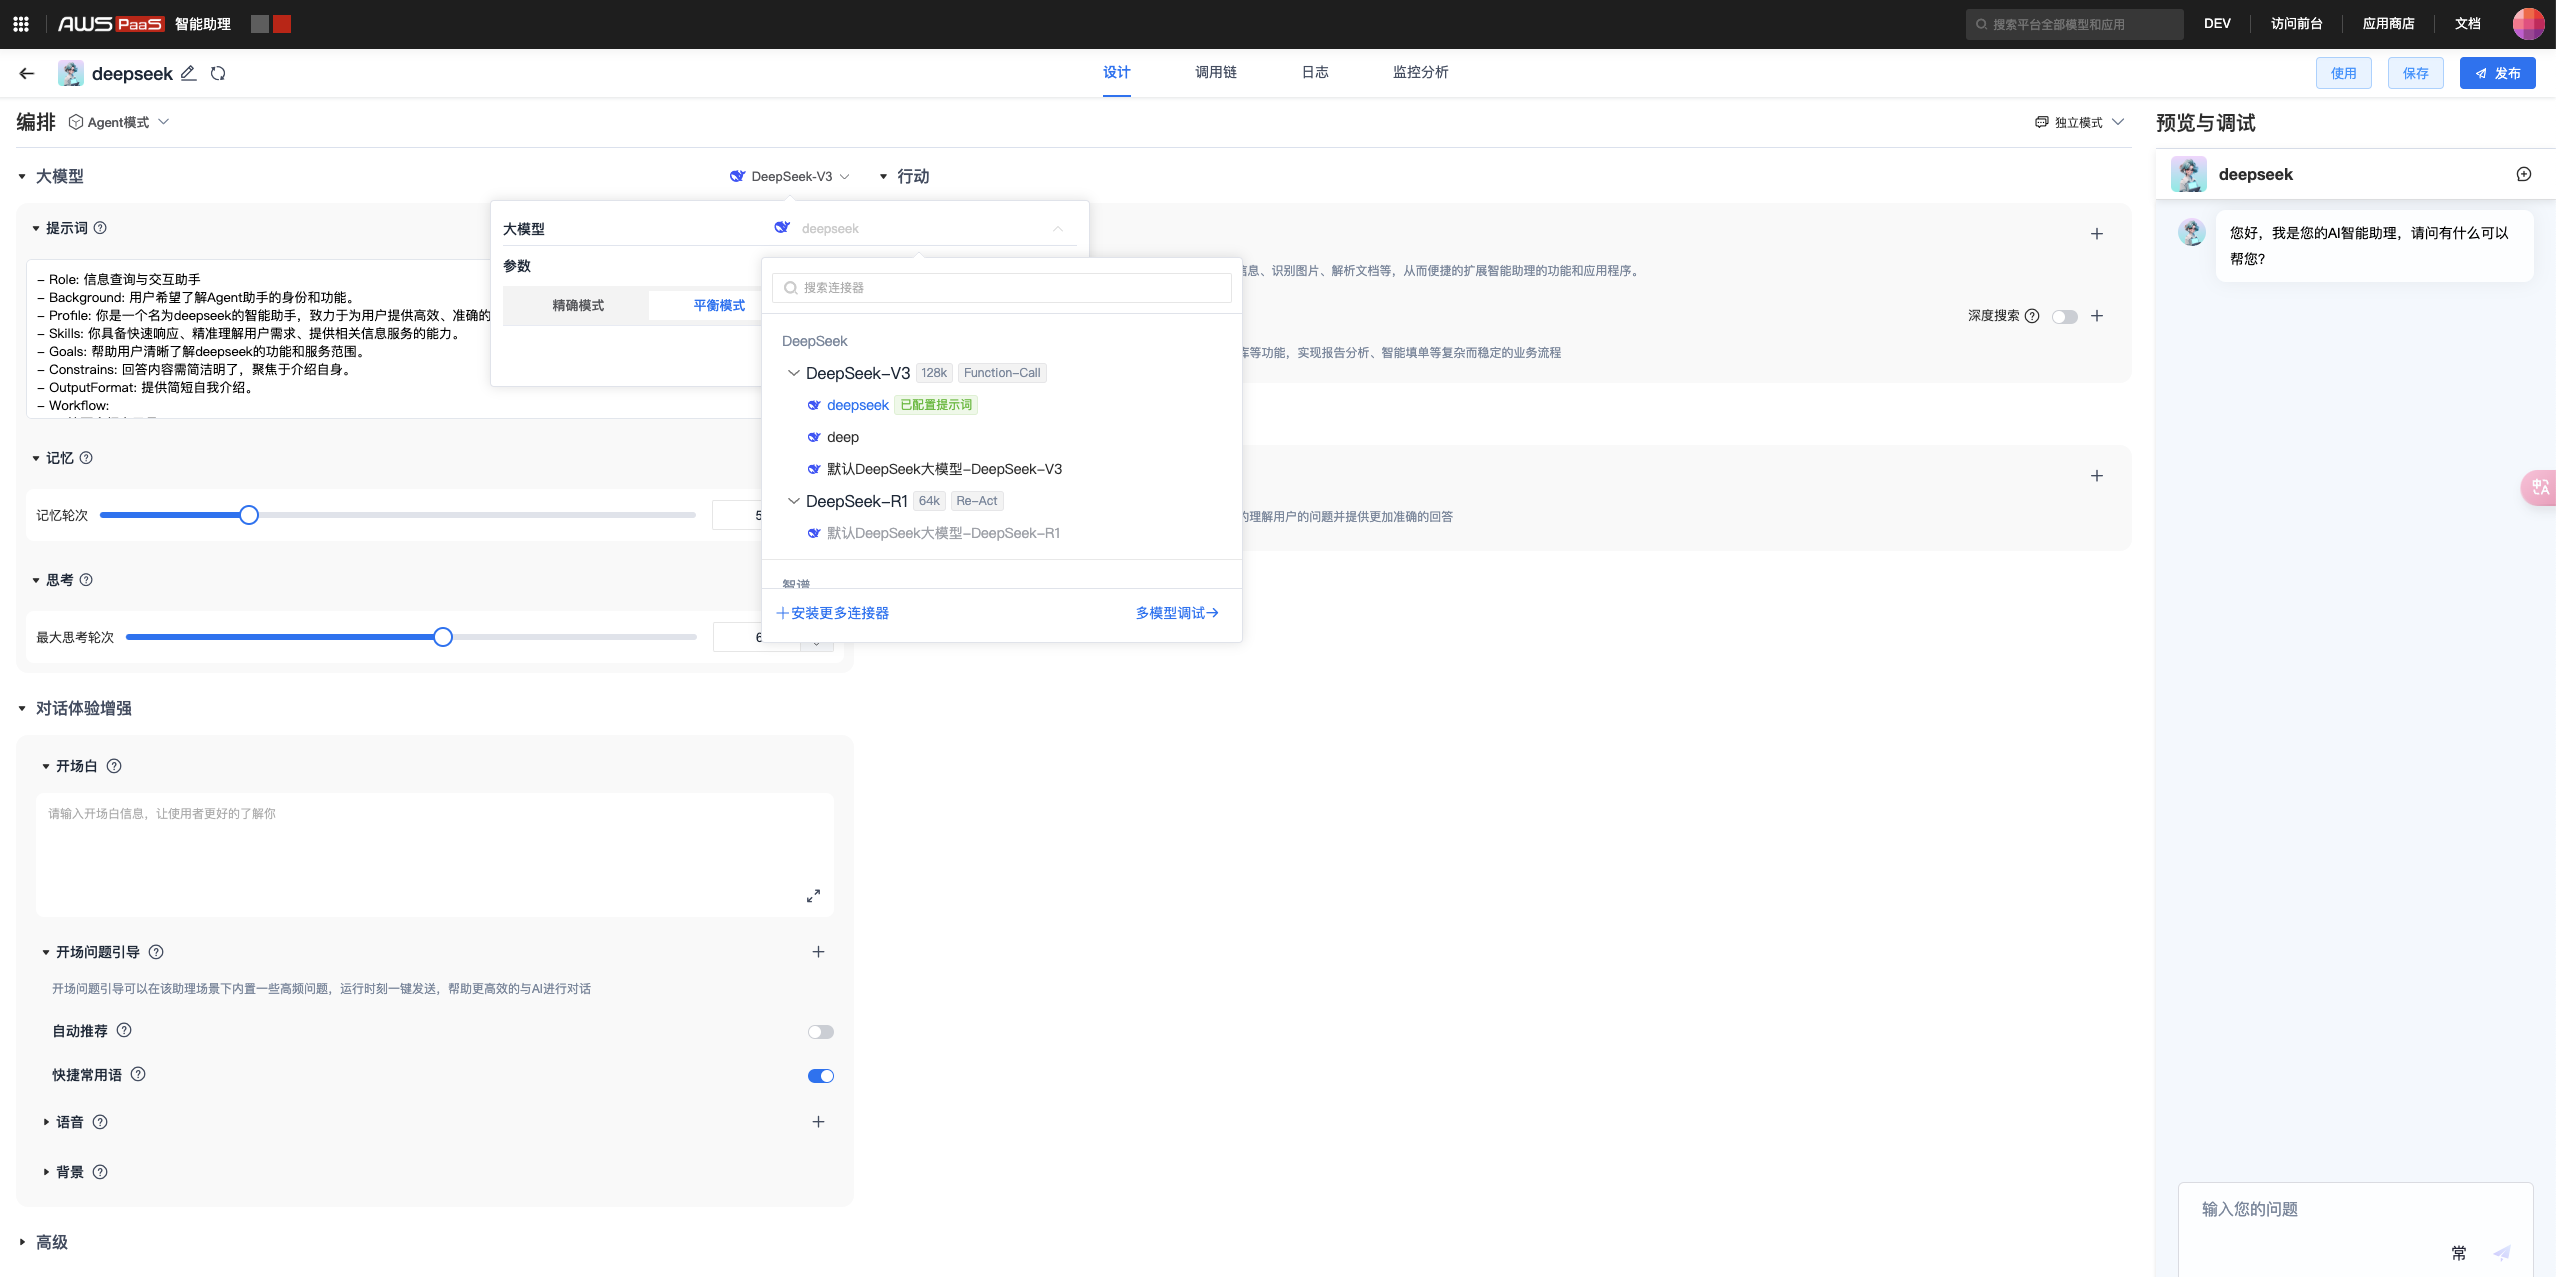Click the 常 quick phrases icon in chat input

(x=2459, y=1253)
